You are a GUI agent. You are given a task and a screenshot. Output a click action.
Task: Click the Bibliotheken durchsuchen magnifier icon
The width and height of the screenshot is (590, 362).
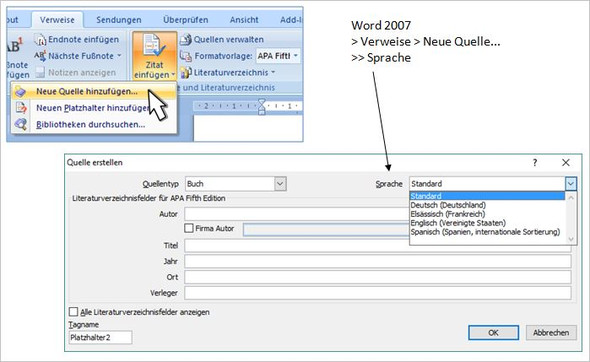pyautogui.click(x=21, y=124)
